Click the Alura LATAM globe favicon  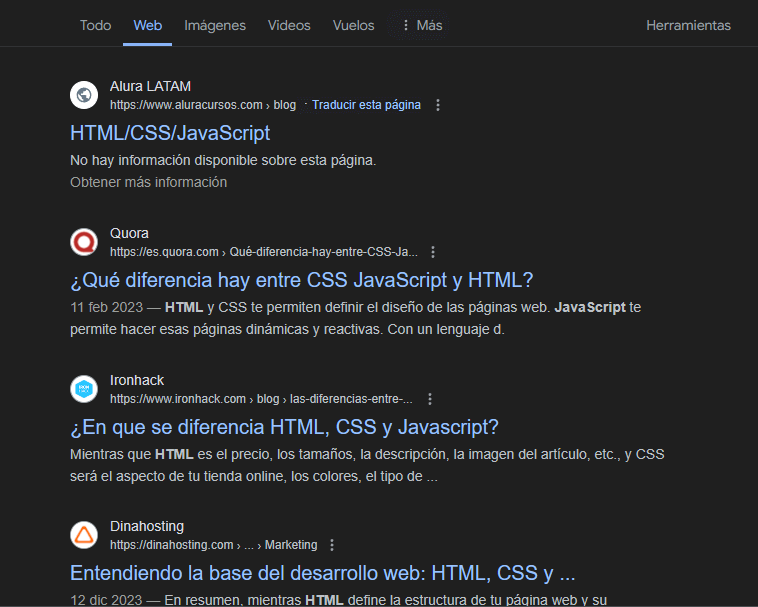[84, 95]
